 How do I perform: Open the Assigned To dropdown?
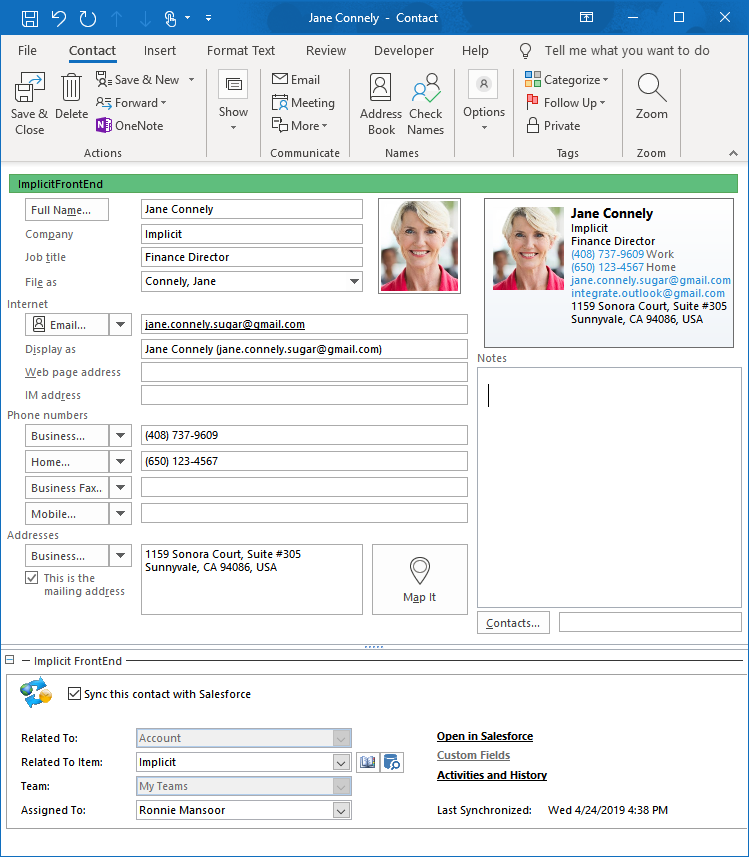(x=342, y=811)
